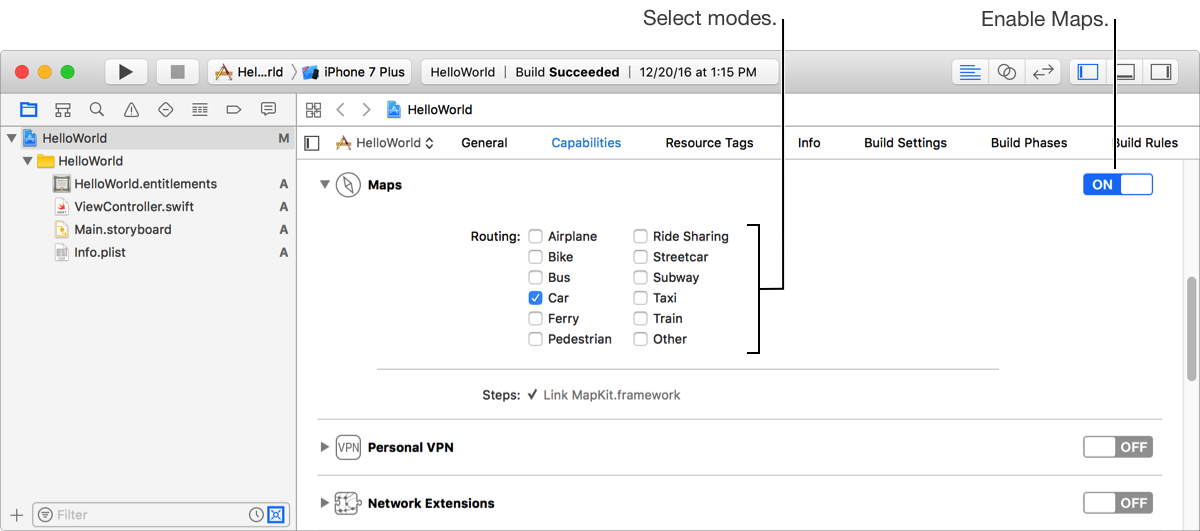This screenshot has width=1200, height=531.
Task: Hide the left Navigator panel icon
Action: tap(1089, 72)
